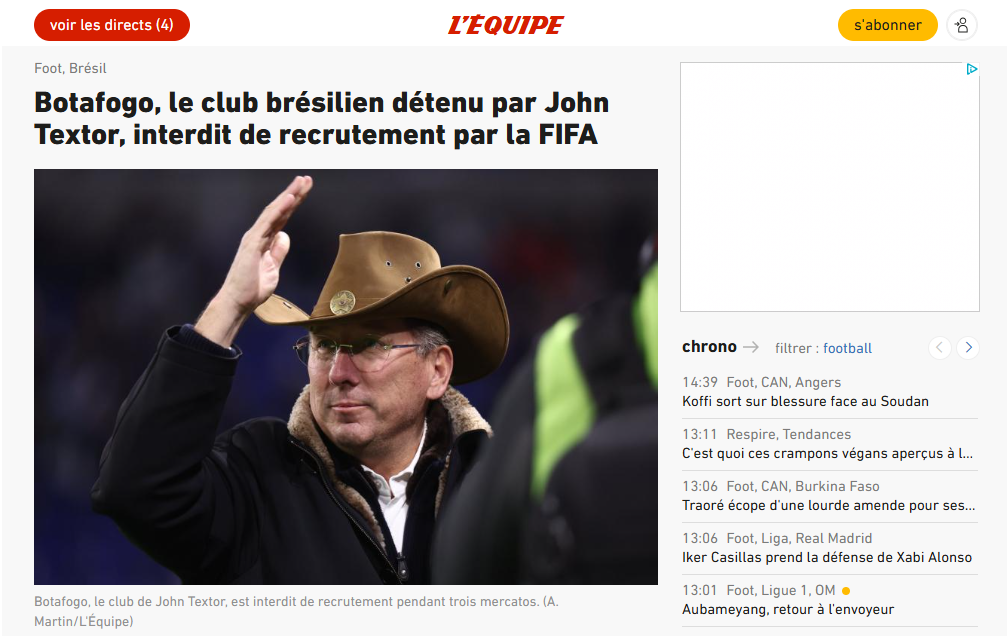This screenshot has height=636, width=1007.
Task: Click the s'abonner subscribe button
Action: point(888,25)
